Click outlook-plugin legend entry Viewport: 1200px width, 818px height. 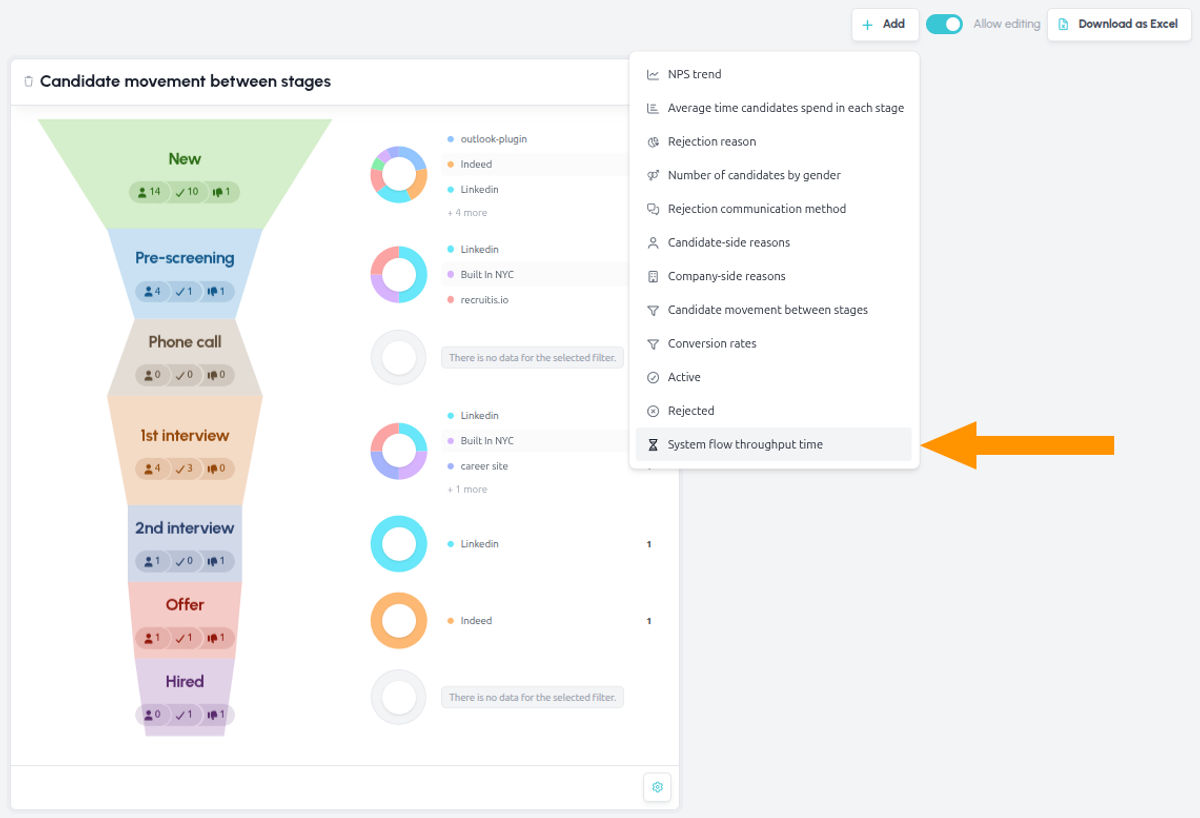click(487, 139)
